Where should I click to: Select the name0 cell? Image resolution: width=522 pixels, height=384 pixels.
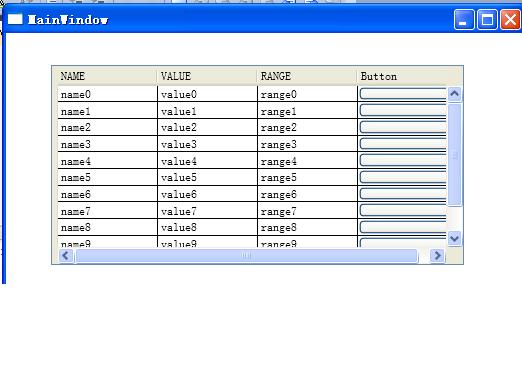click(107, 94)
